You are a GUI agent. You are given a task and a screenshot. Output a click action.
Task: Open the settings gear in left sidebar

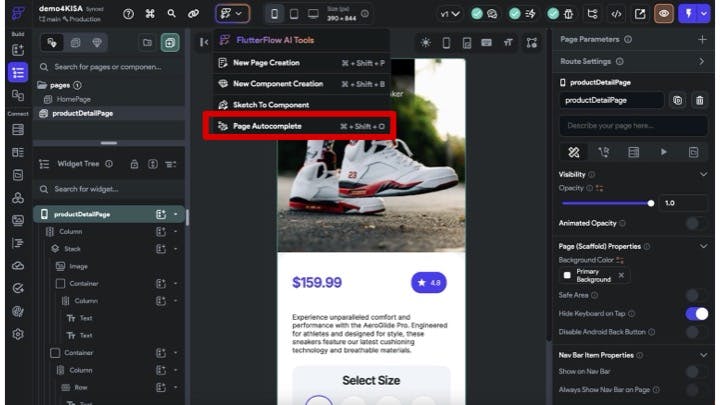tap(18, 334)
